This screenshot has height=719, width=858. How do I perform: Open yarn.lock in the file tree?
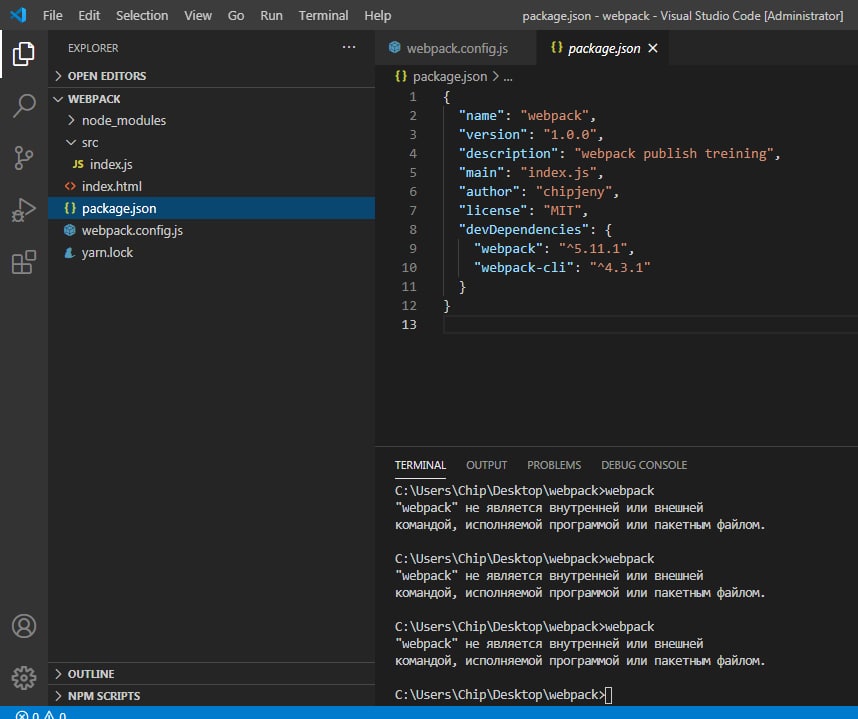(x=211, y=252)
